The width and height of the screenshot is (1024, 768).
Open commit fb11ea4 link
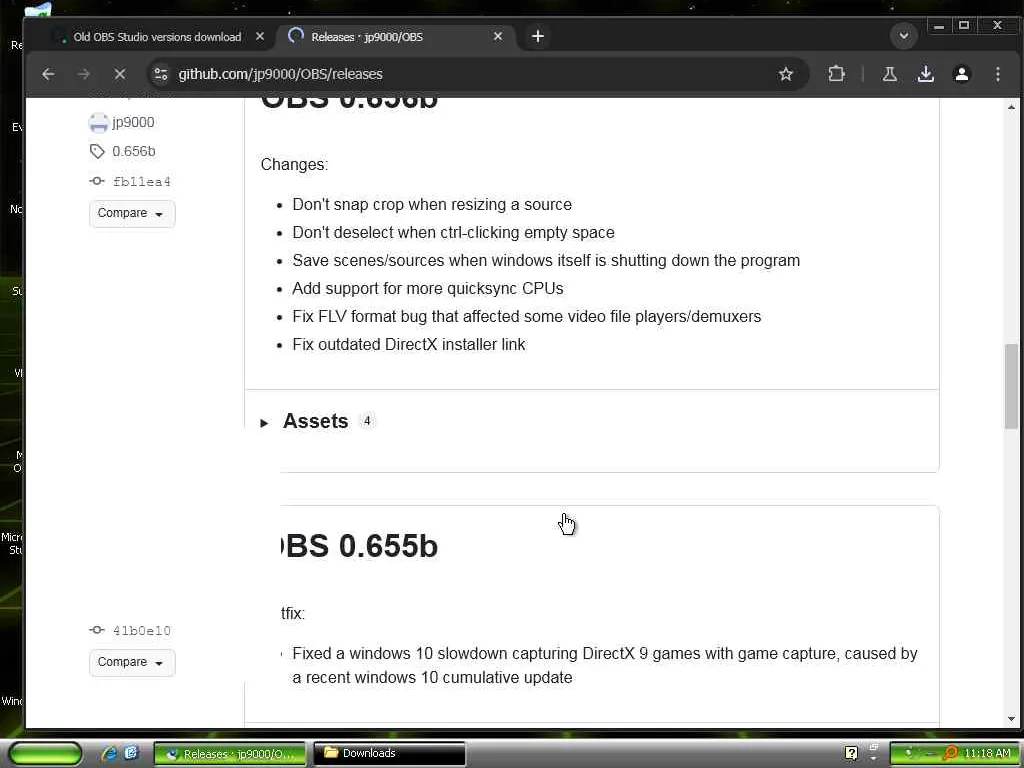click(x=142, y=182)
